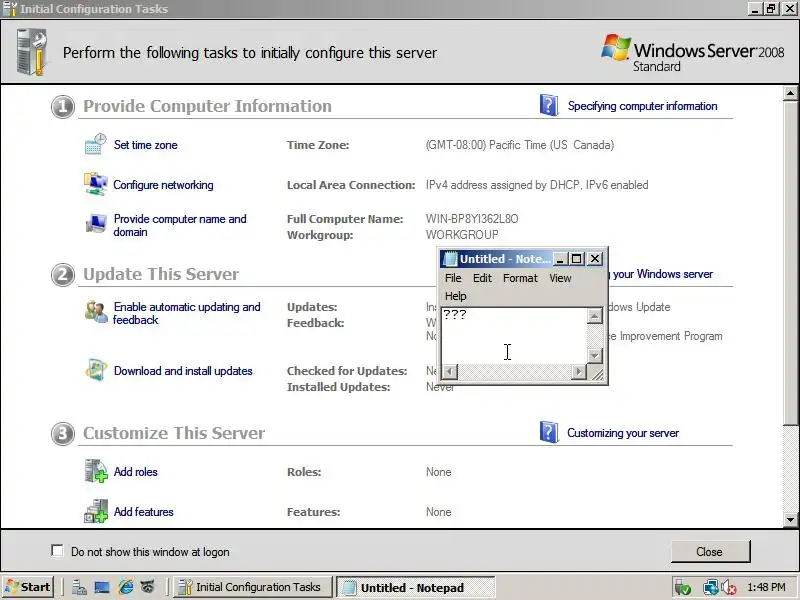Click inside the Notepad text area

pos(514,336)
